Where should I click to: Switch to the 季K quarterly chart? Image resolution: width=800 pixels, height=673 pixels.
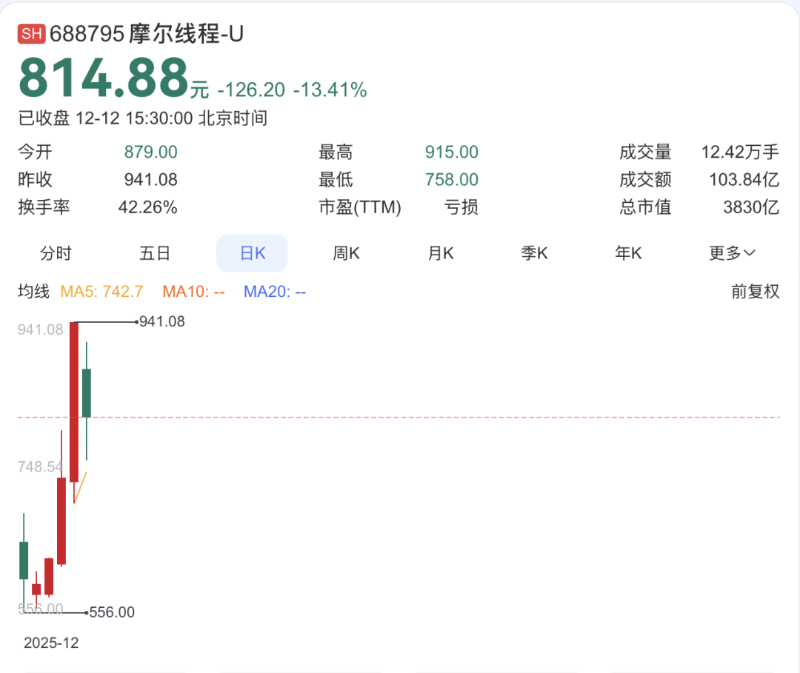[x=533, y=253]
